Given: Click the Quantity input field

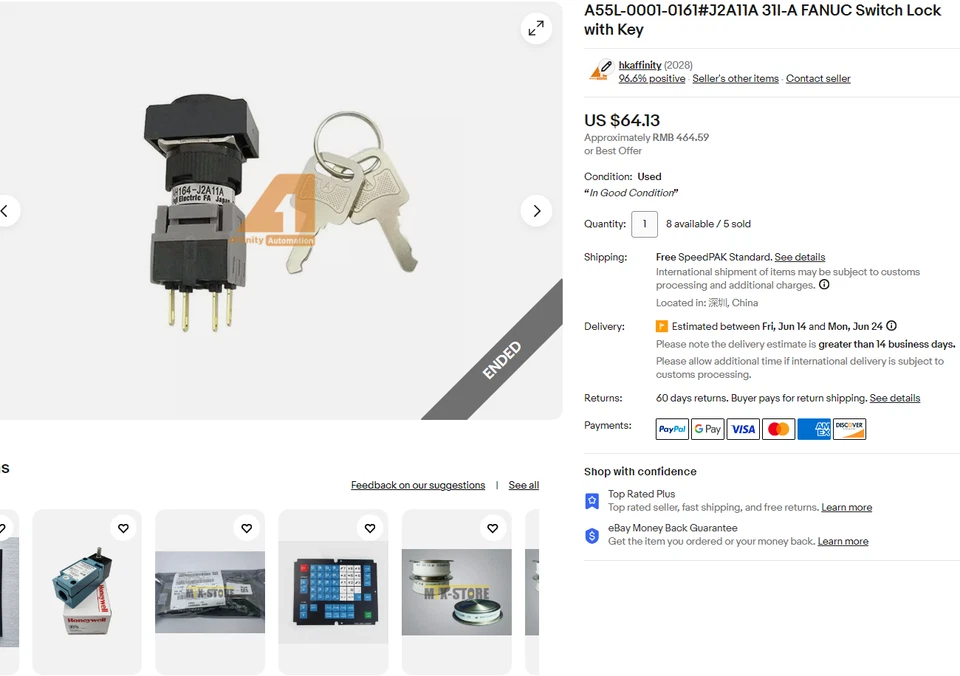Looking at the screenshot, I should 645,224.
